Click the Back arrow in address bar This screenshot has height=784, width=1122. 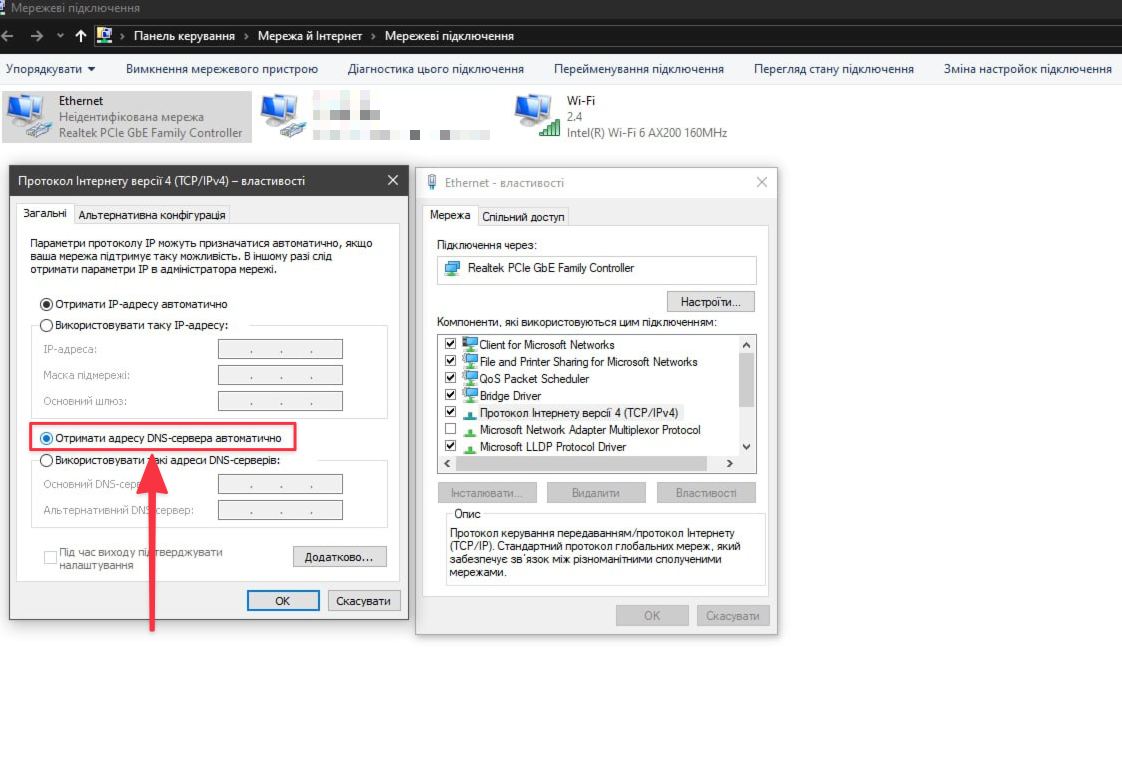click(x=8, y=36)
